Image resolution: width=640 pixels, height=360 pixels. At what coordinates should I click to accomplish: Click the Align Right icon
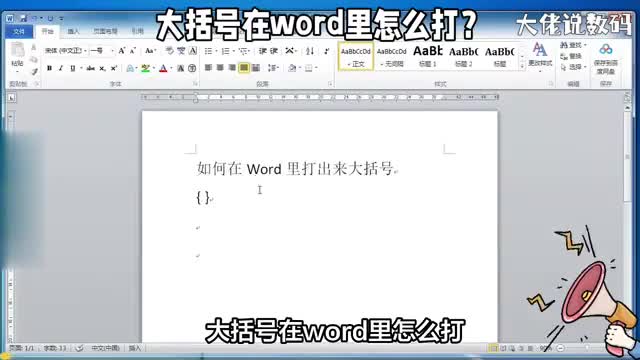click(232, 68)
